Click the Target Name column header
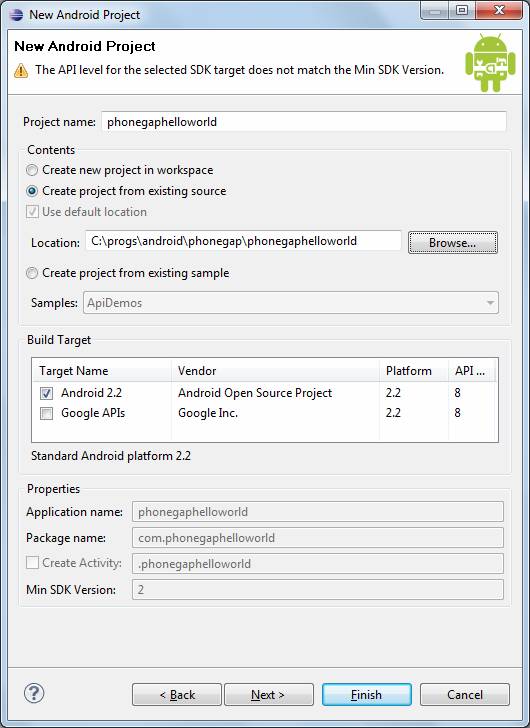Screen dimensions: 530x728 102,370
